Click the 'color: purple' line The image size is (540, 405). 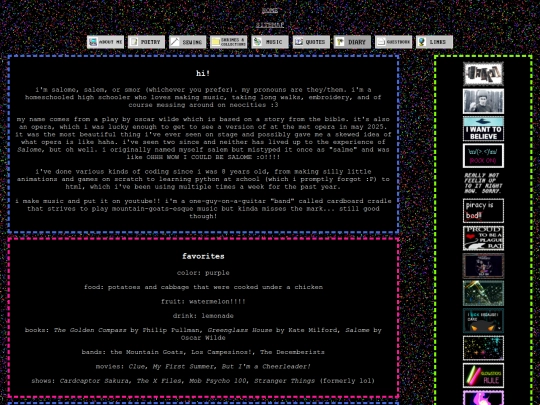point(203,273)
